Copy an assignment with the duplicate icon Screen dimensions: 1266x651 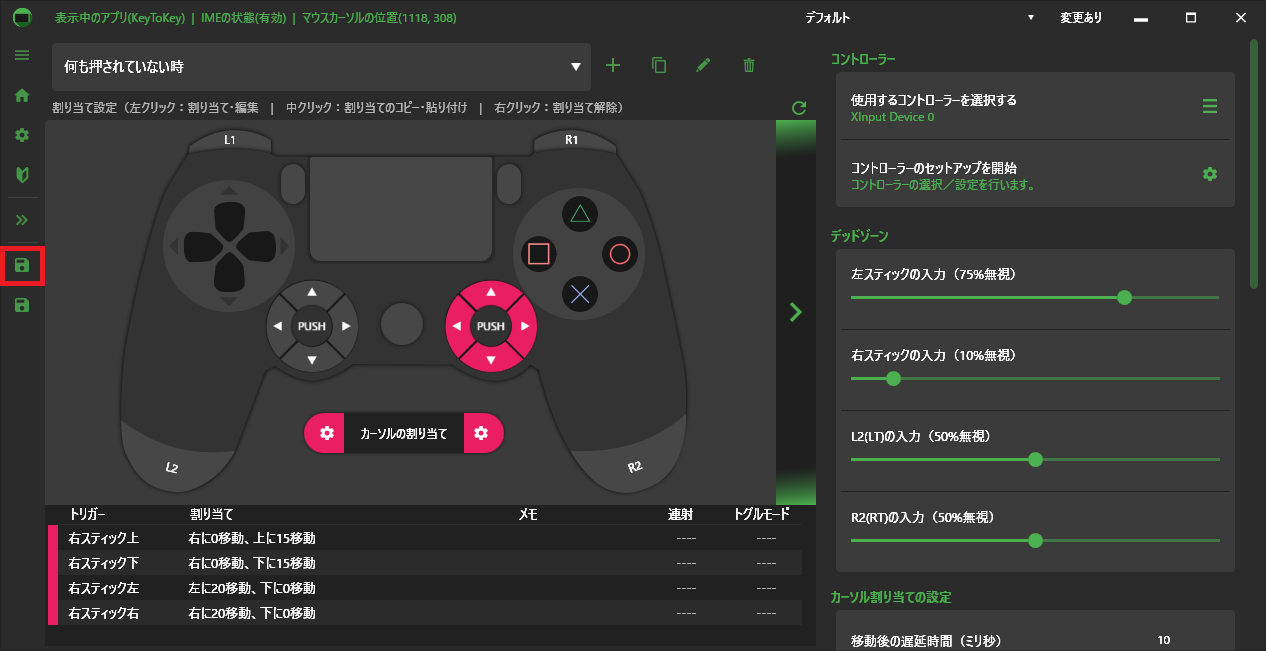(658, 65)
